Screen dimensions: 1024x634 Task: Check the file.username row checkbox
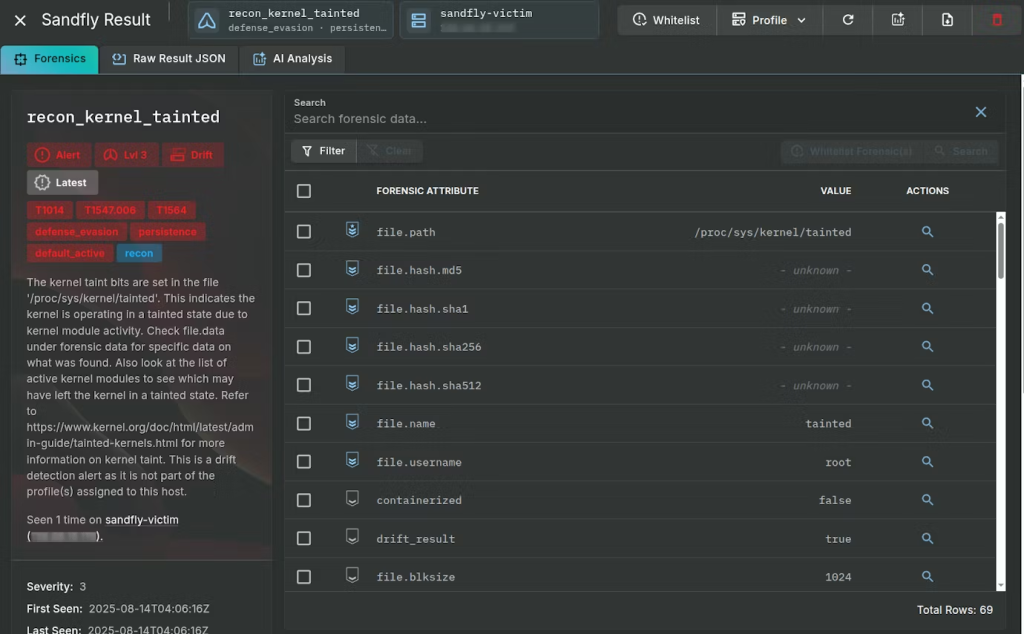click(x=304, y=462)
